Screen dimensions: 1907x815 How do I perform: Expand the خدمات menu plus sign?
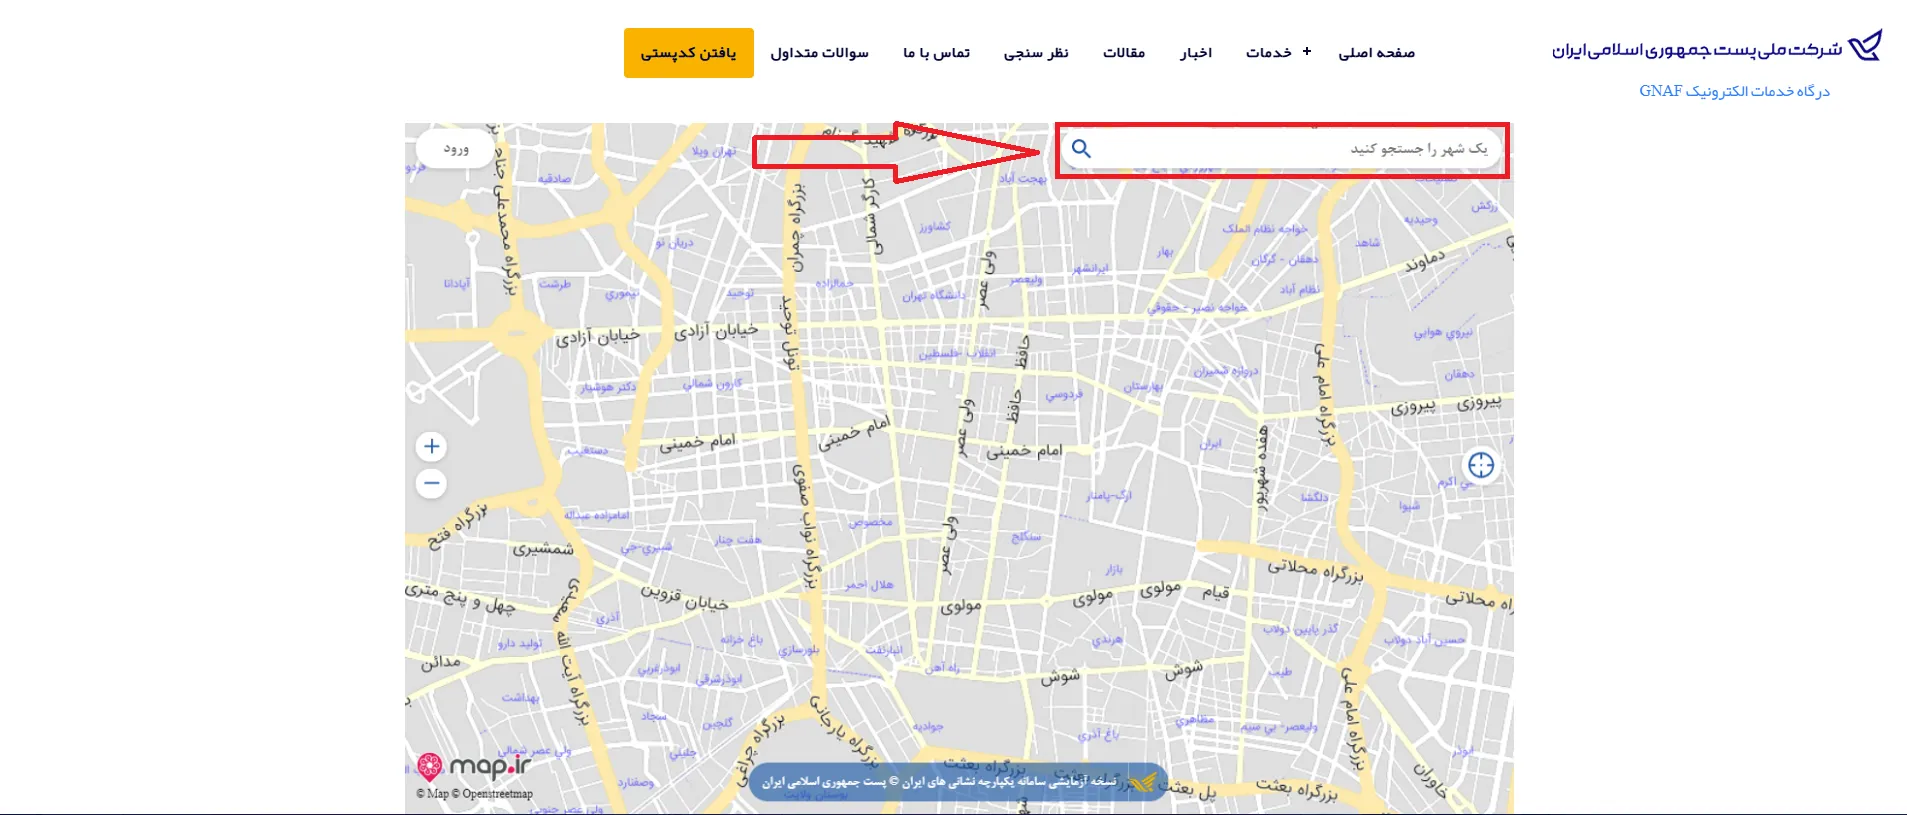click(1306, 52)
